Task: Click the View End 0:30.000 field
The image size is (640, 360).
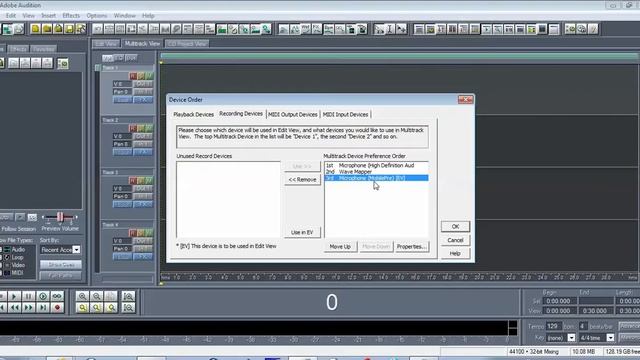Action: [596, 311]
